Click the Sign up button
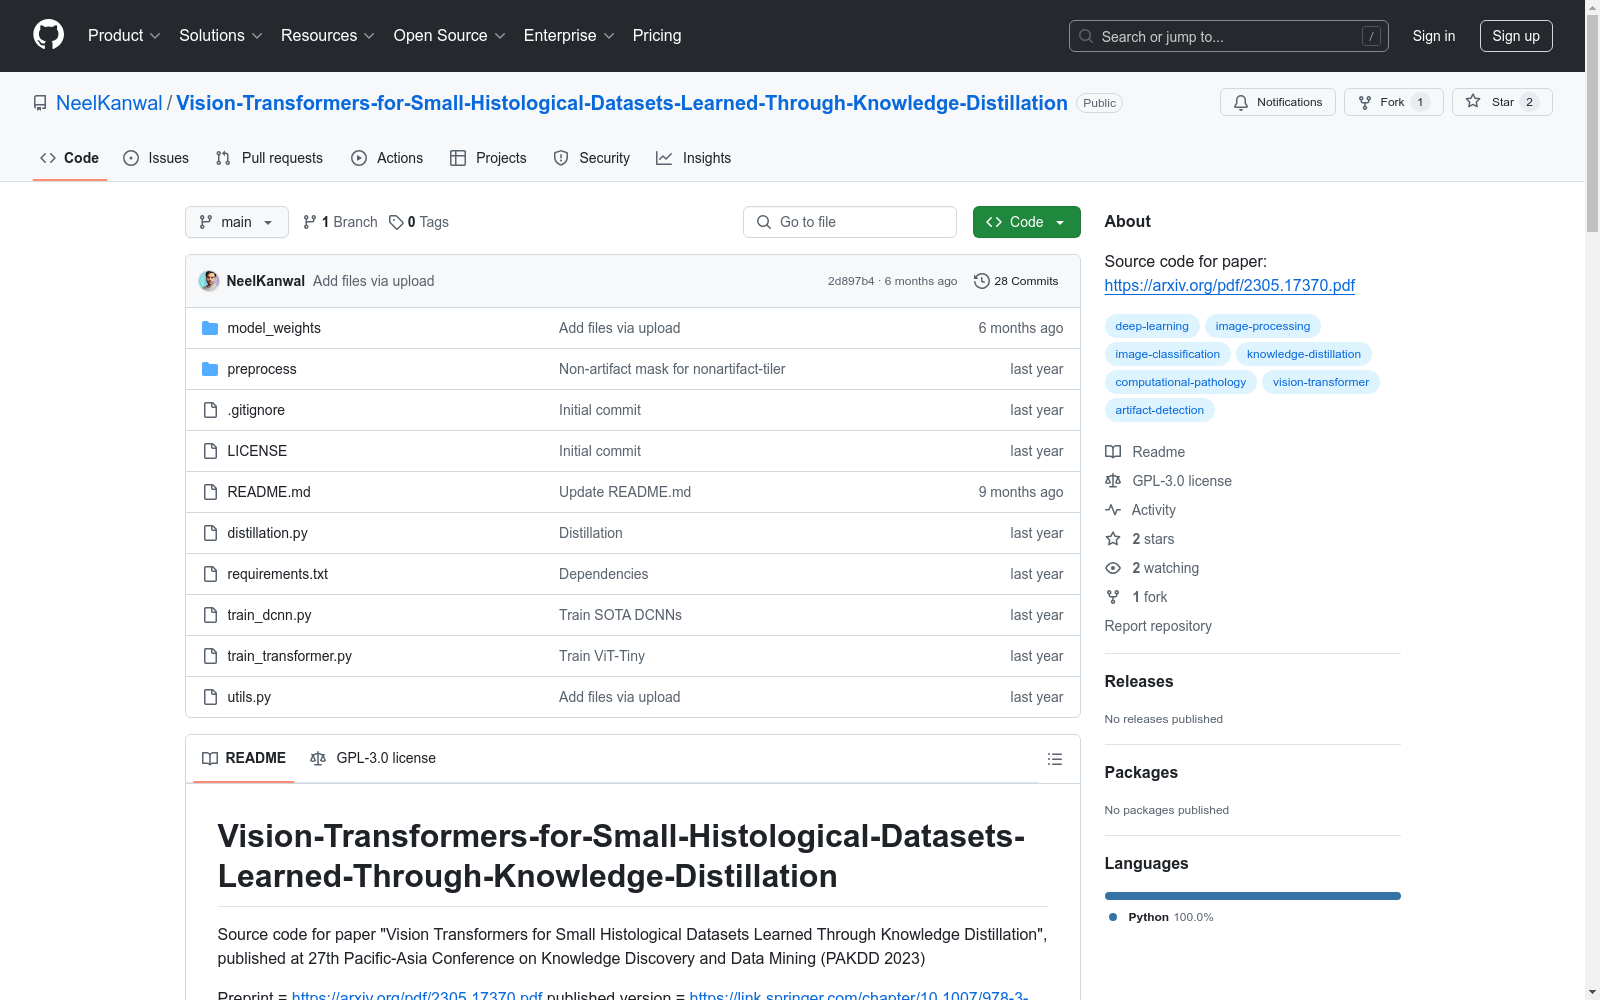This screenshot has width=1600, height=1000. tap(1516, 36)
